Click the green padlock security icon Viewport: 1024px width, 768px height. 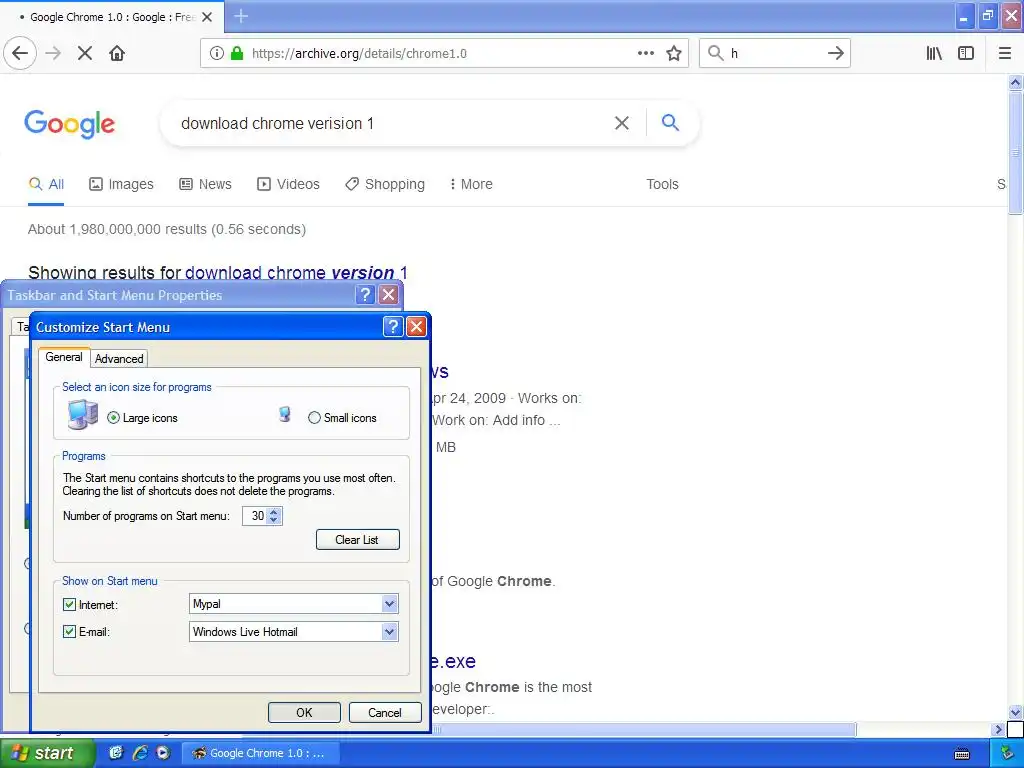pos(237,53)
